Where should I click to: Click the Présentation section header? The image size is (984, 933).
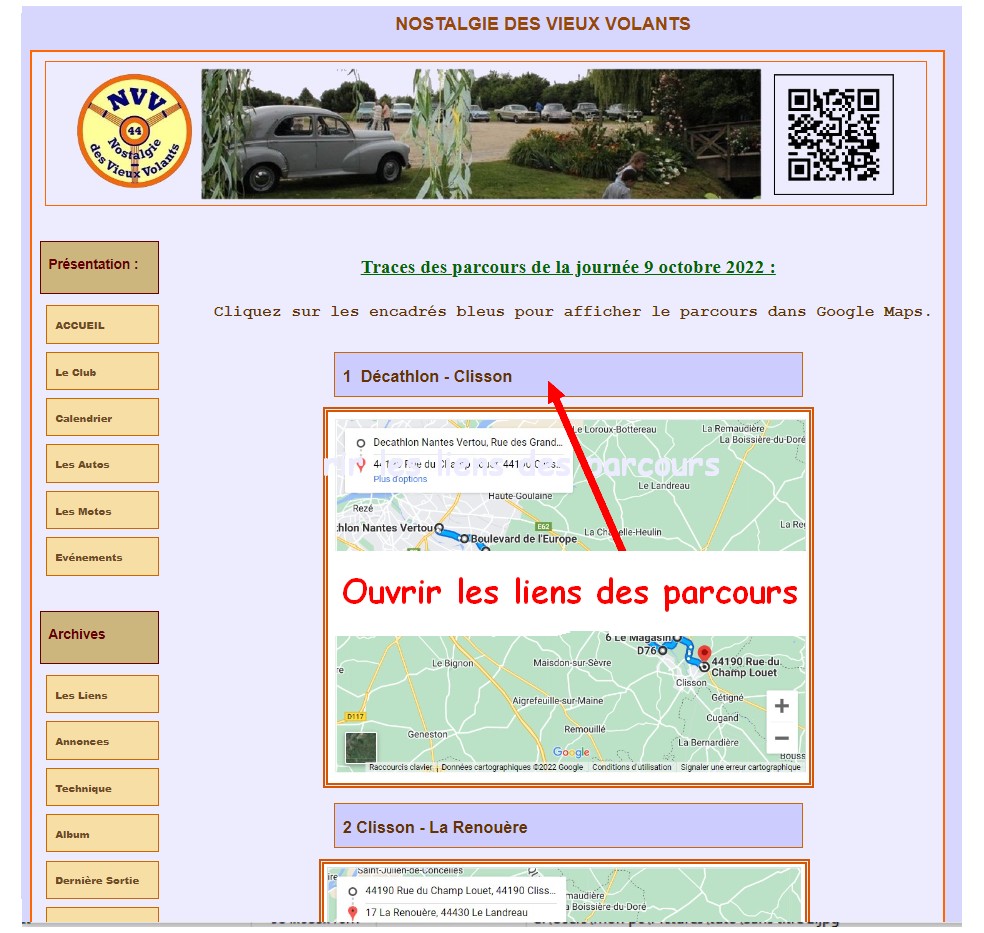point(99,267)
